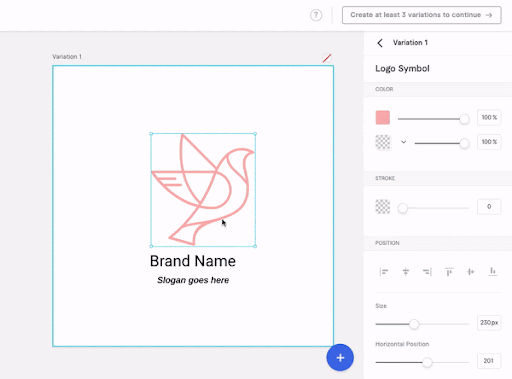512x379 pixels.
Task: Click the Size slider handle
Action: [x=414, y=324]
